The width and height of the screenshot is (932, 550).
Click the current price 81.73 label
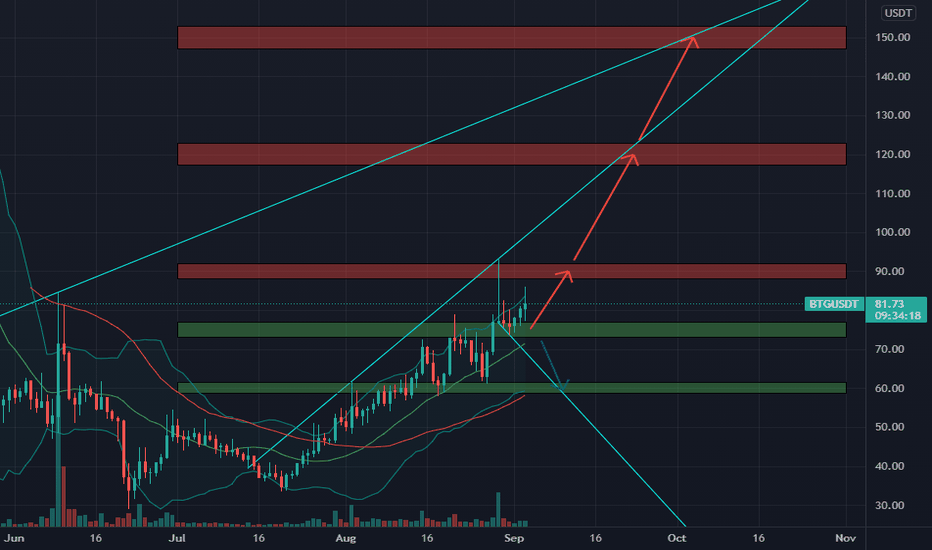[889, 304]
